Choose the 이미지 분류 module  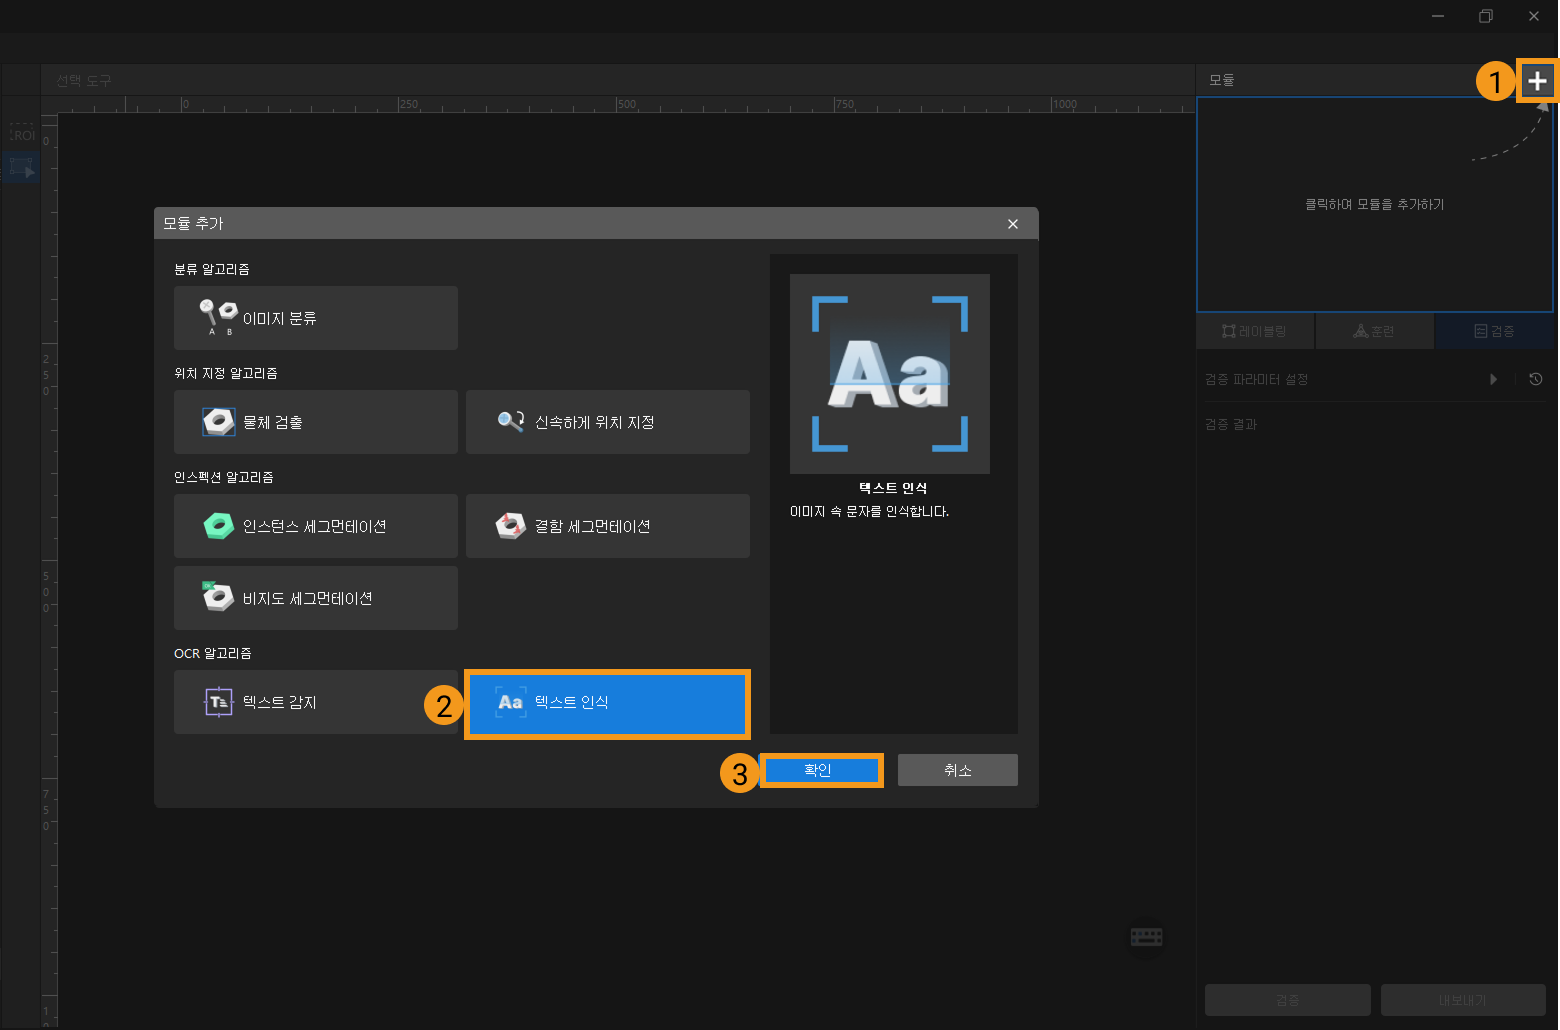click(315, 318)
